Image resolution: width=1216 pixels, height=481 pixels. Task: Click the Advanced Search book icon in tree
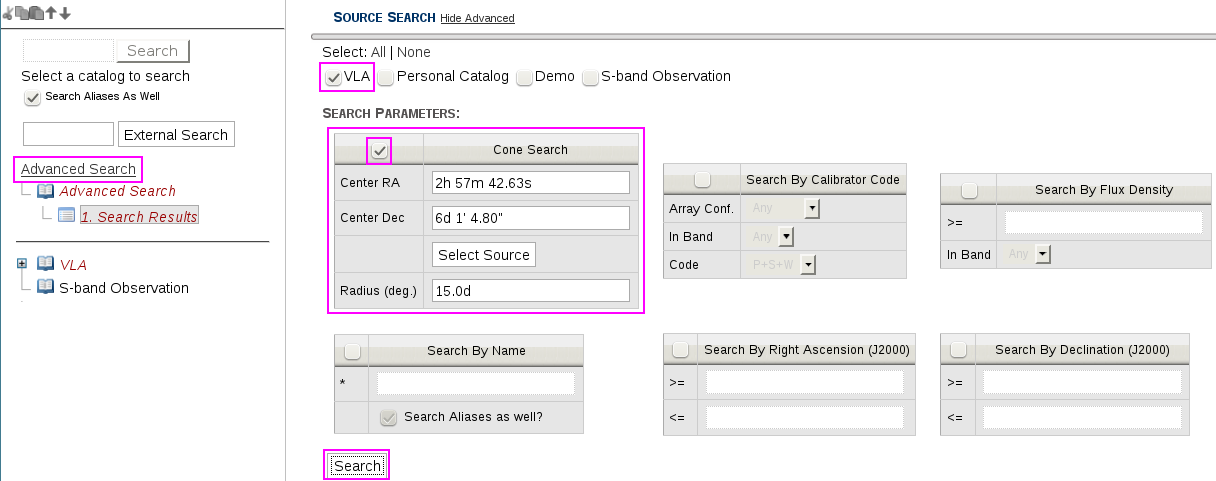[45, 191]
